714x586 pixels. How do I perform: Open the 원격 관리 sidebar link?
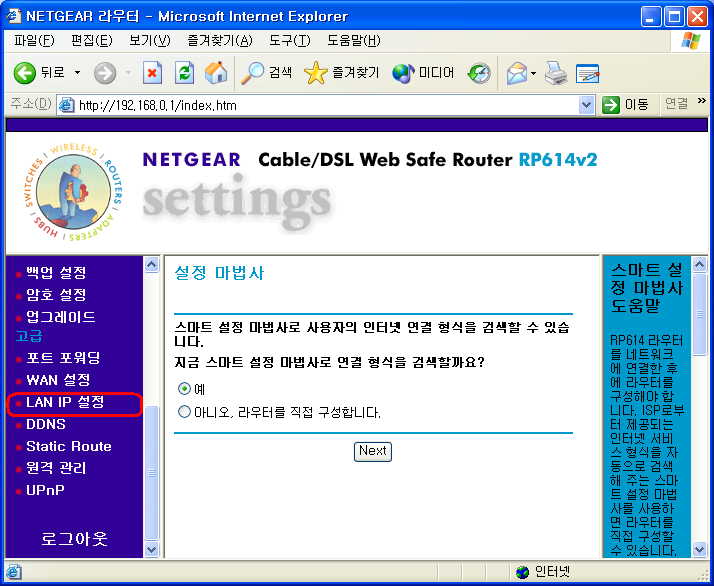[x=56, y=468]
